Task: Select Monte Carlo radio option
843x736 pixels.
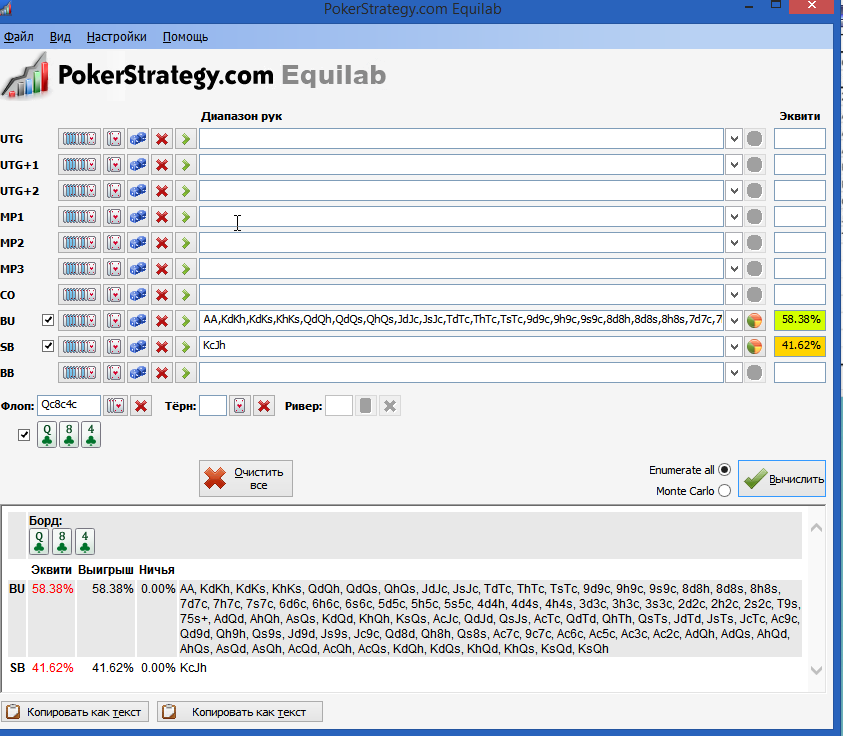Action: click(x=725, y=491)
